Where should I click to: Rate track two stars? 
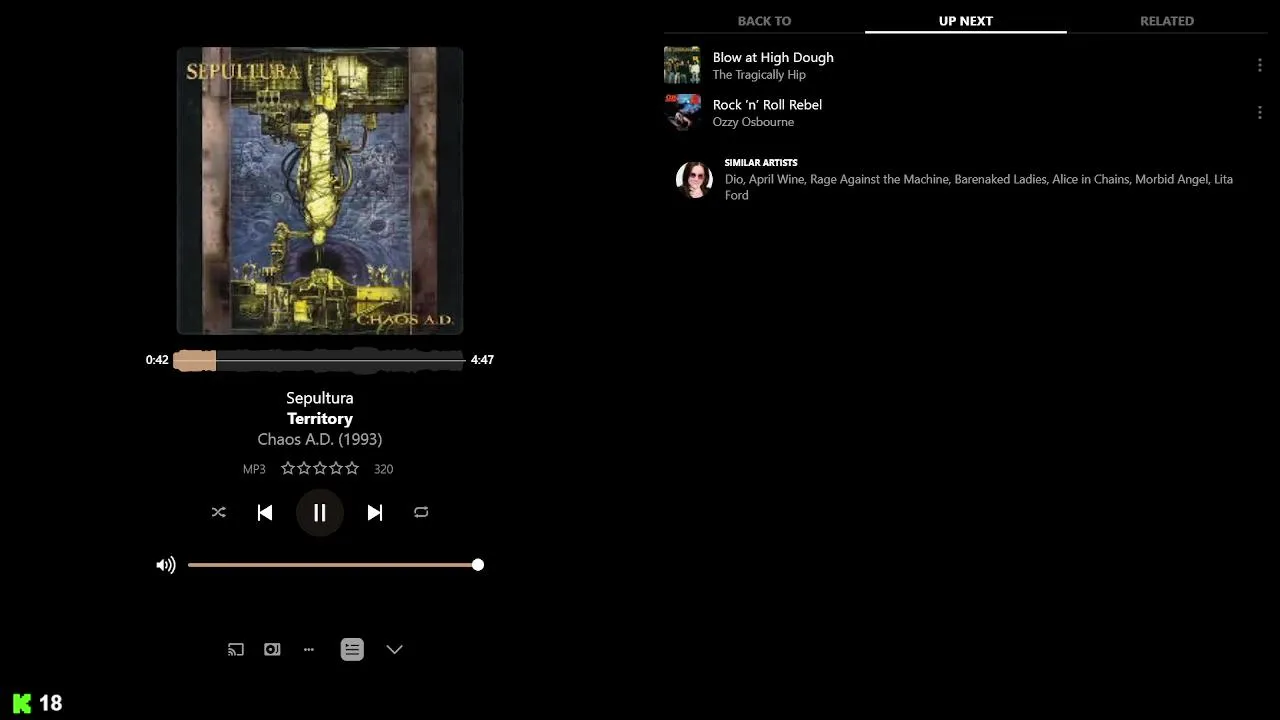coord(304,468)
